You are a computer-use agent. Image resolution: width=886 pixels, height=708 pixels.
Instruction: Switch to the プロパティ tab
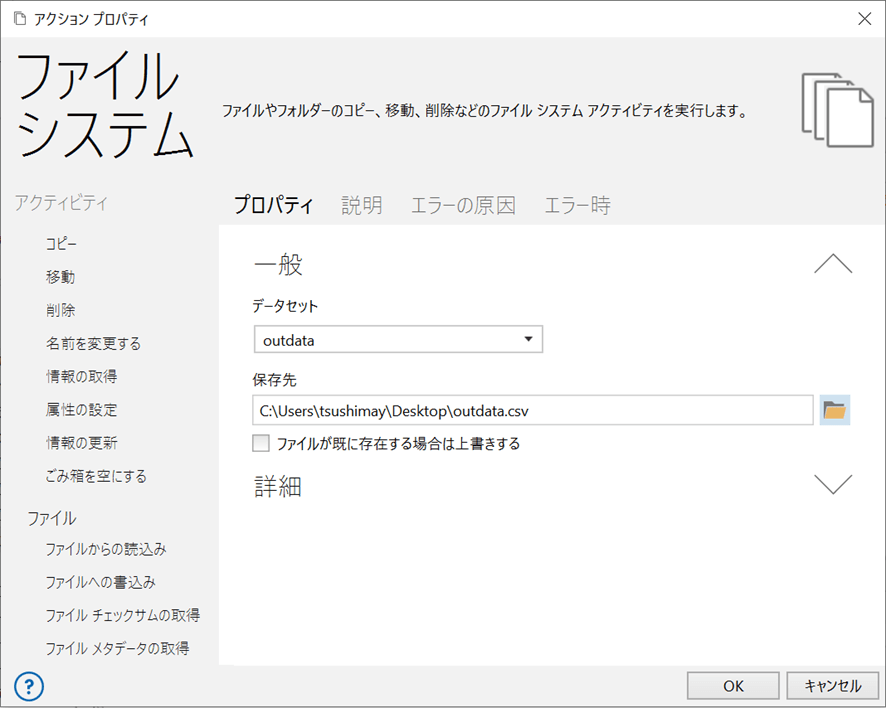click(x=273, y=205)
